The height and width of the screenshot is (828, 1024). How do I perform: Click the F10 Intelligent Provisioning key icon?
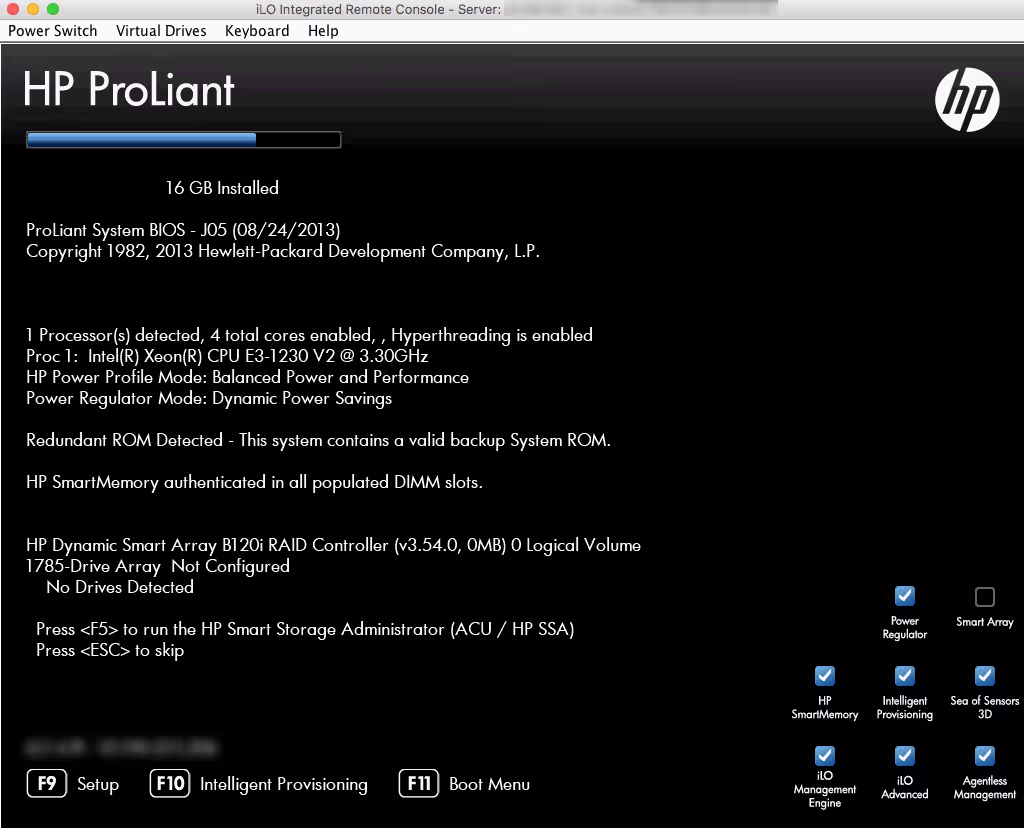pyautogui.click(x=170, y=783)
